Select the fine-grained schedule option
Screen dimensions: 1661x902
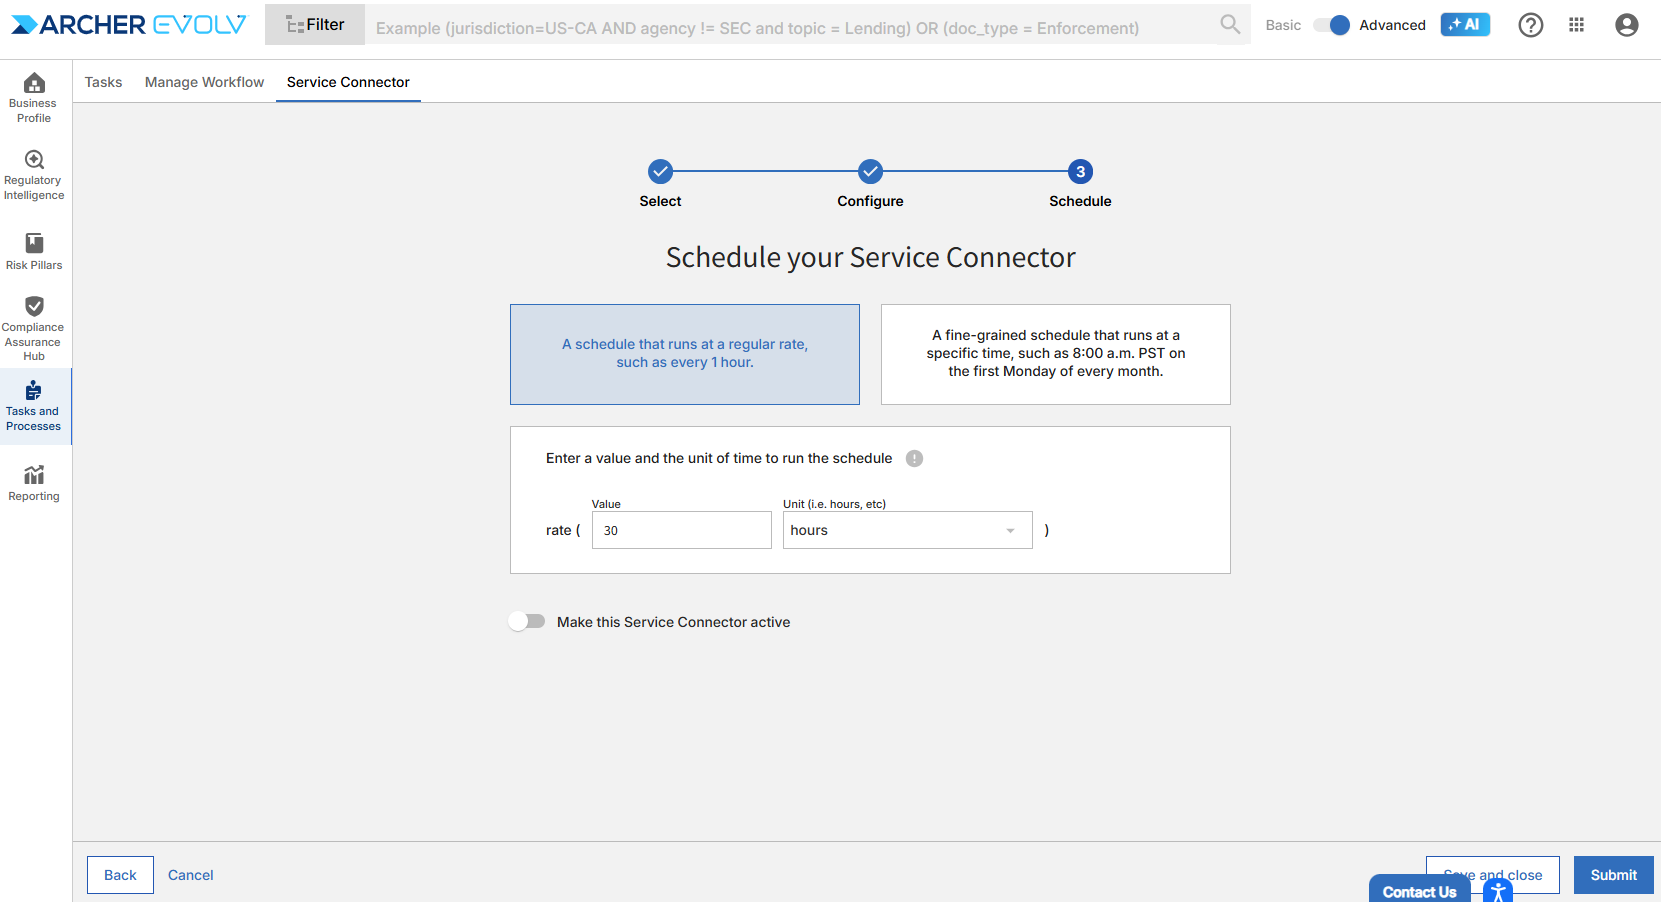(1055, 354)
